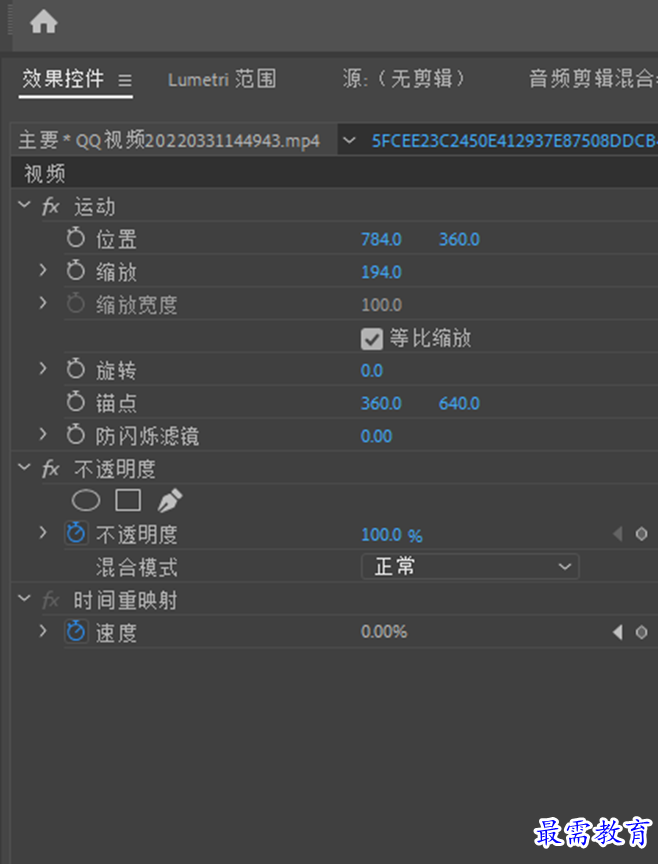Expand the 不透明度 property row

(x=43, y=533)
